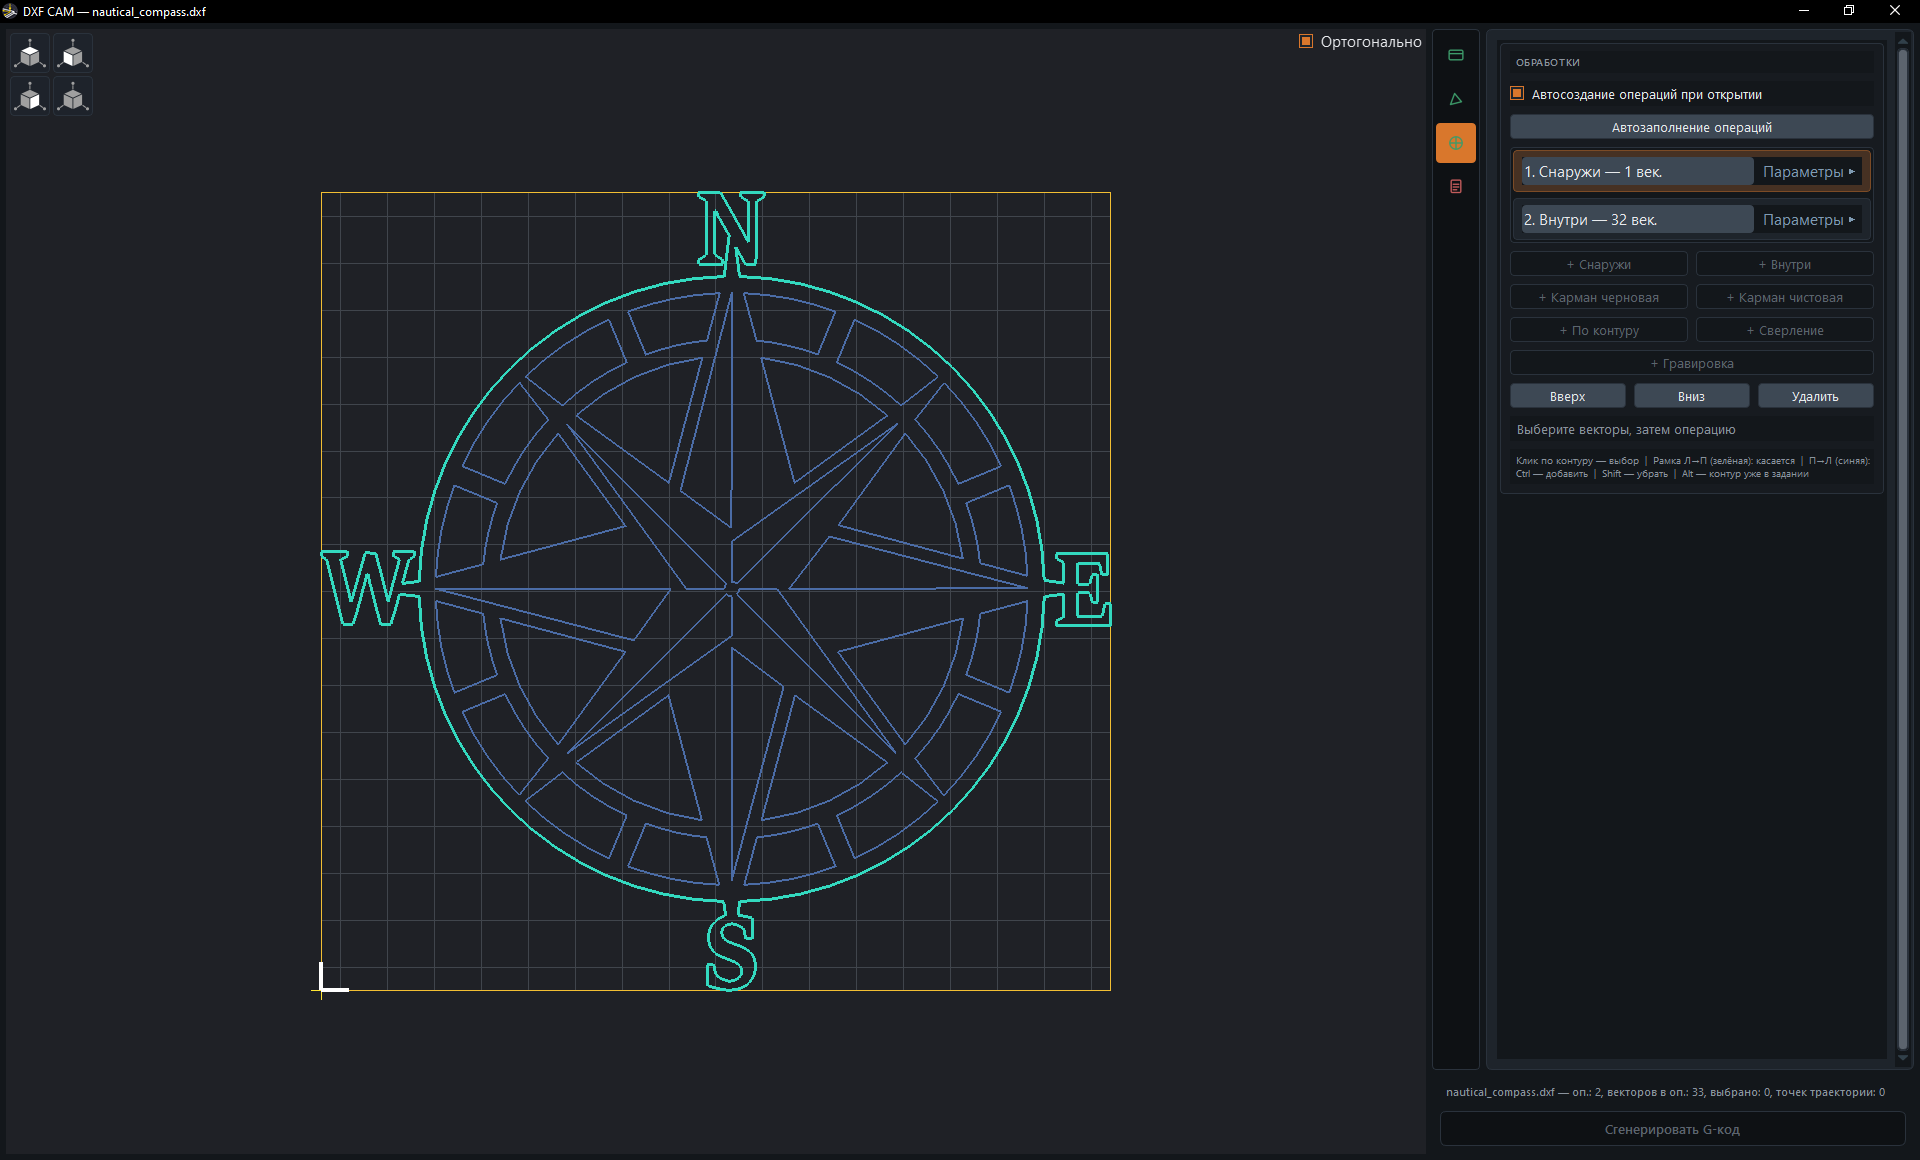Open the orange crosshair operations tab
The image size is (1920, 1160).
(x=1456, y=143)
